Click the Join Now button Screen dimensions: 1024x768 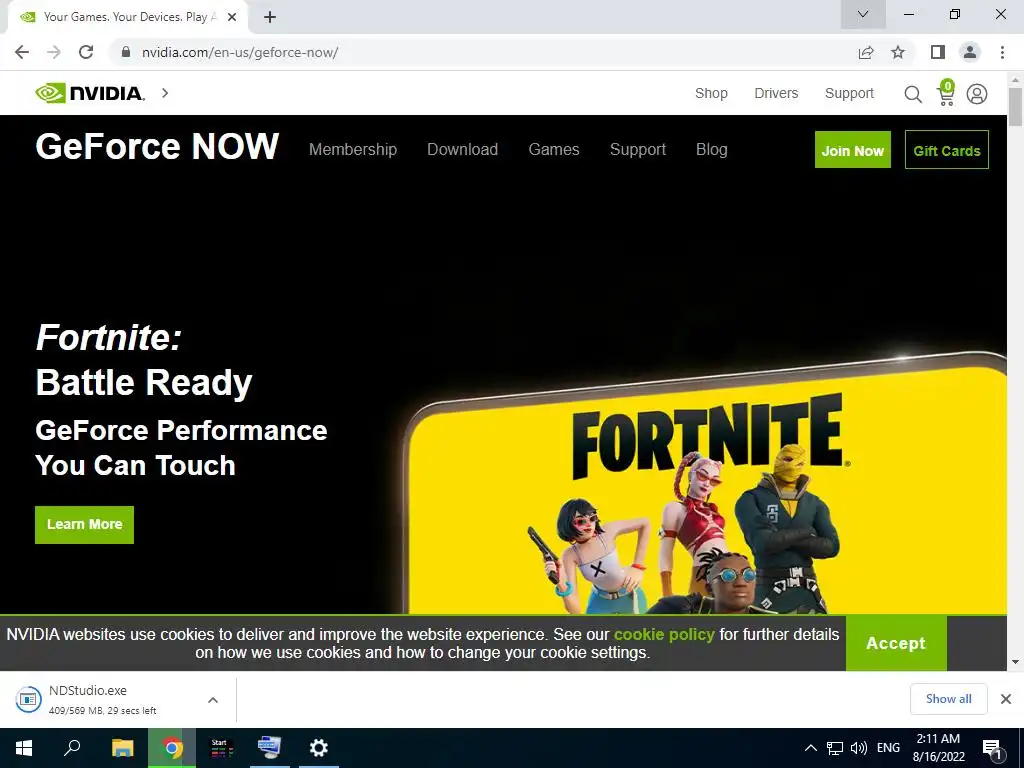(852, 150)
